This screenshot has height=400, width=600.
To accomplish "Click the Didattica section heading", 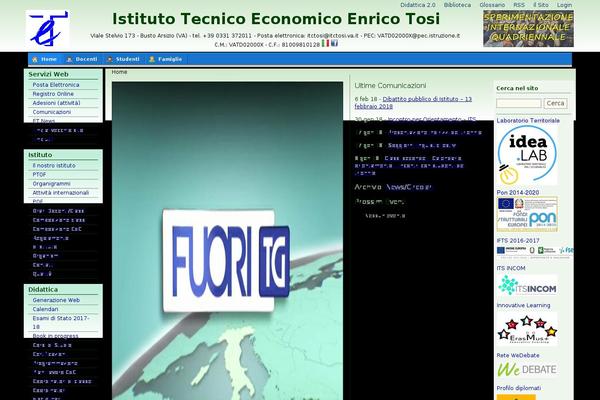I will point(43,290).
